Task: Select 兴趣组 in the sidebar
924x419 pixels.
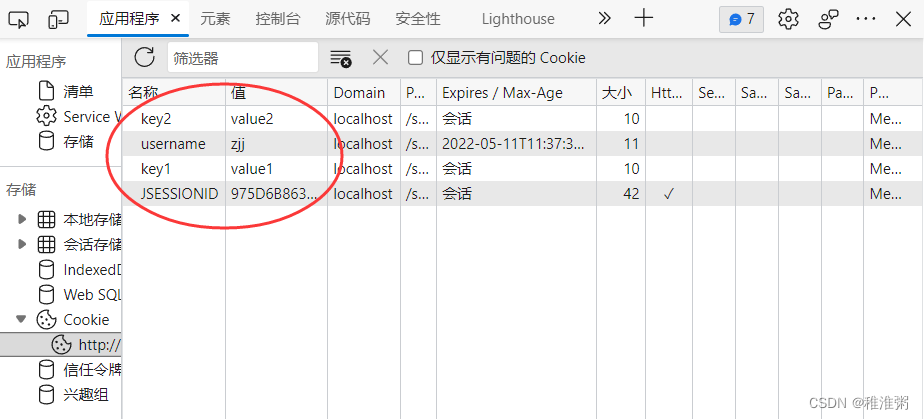Action: [85, 394]
